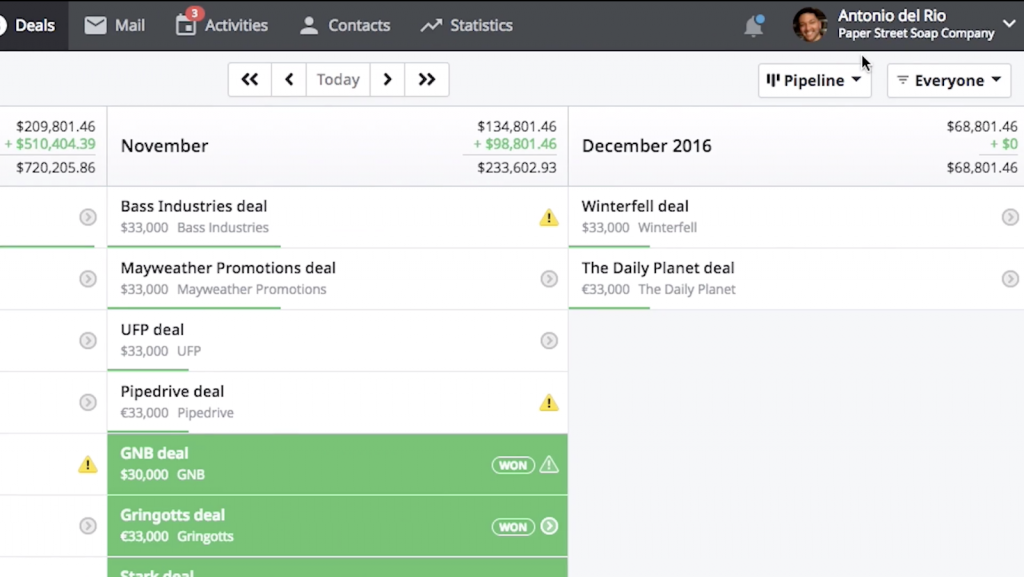Click the warning icon on Bass Industries deal
The width and height of the screenshot is (1024, 577).
point(549,217)
